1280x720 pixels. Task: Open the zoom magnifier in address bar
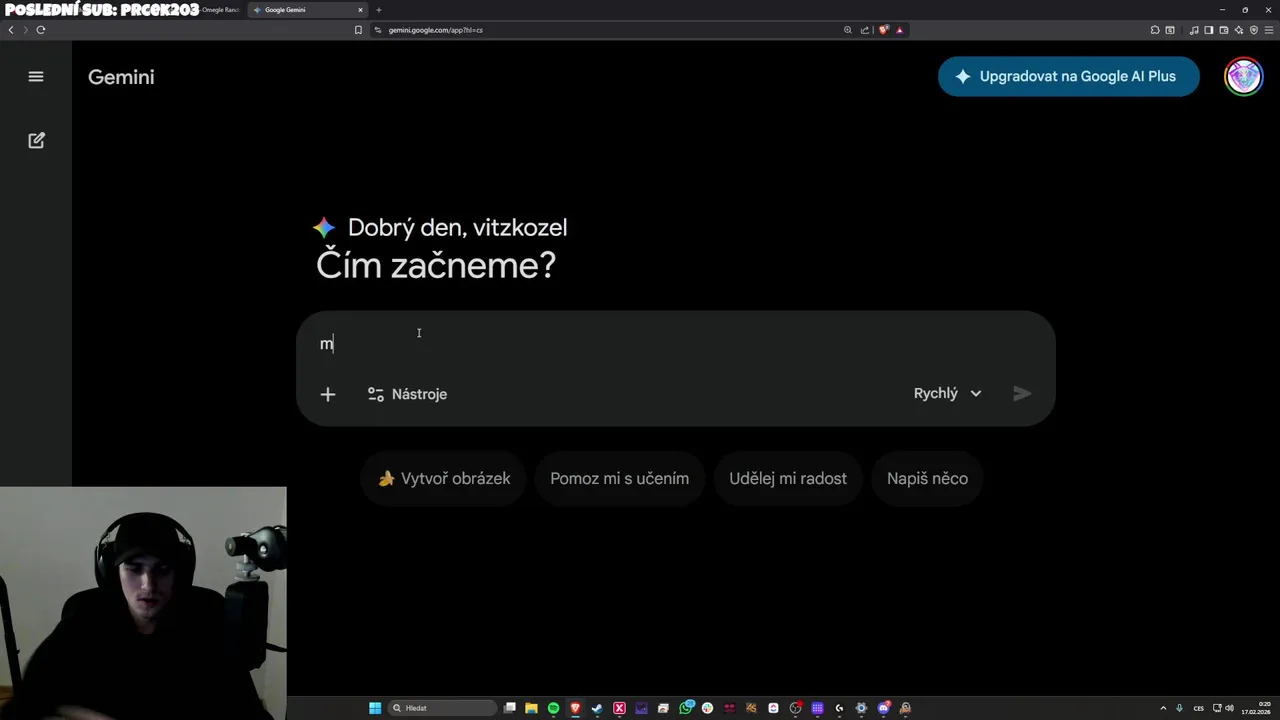pyautogui.click(x=848, y=30)
